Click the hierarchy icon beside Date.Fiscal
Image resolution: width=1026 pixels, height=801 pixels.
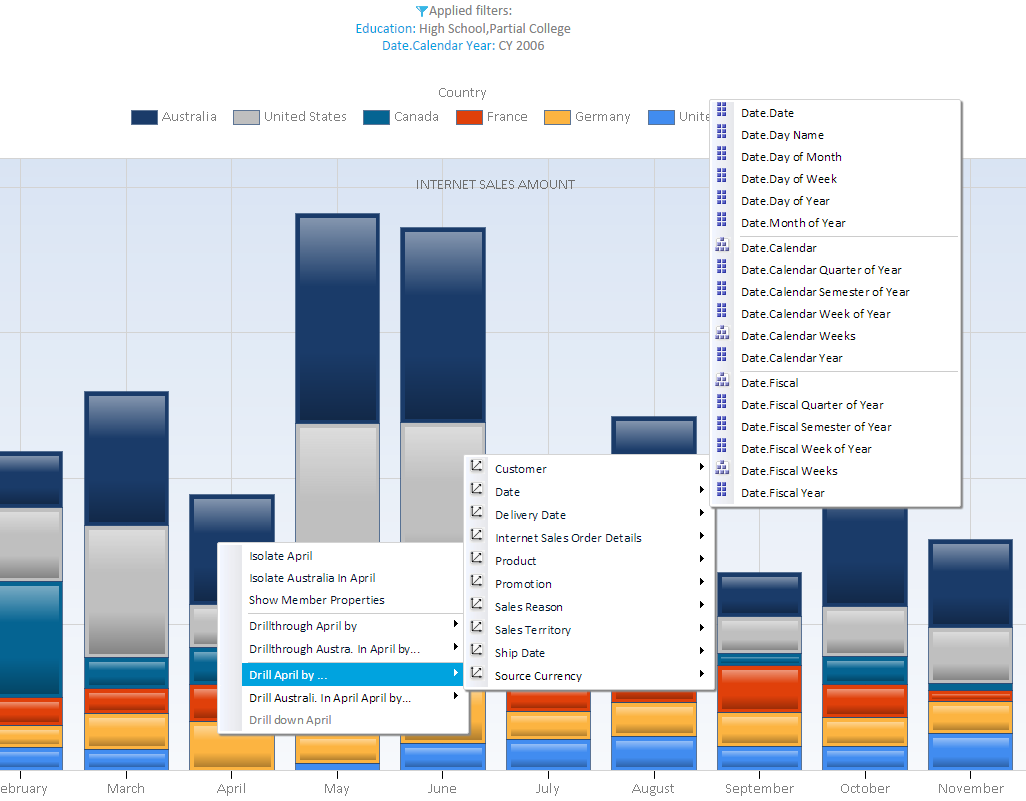[722, 380]
